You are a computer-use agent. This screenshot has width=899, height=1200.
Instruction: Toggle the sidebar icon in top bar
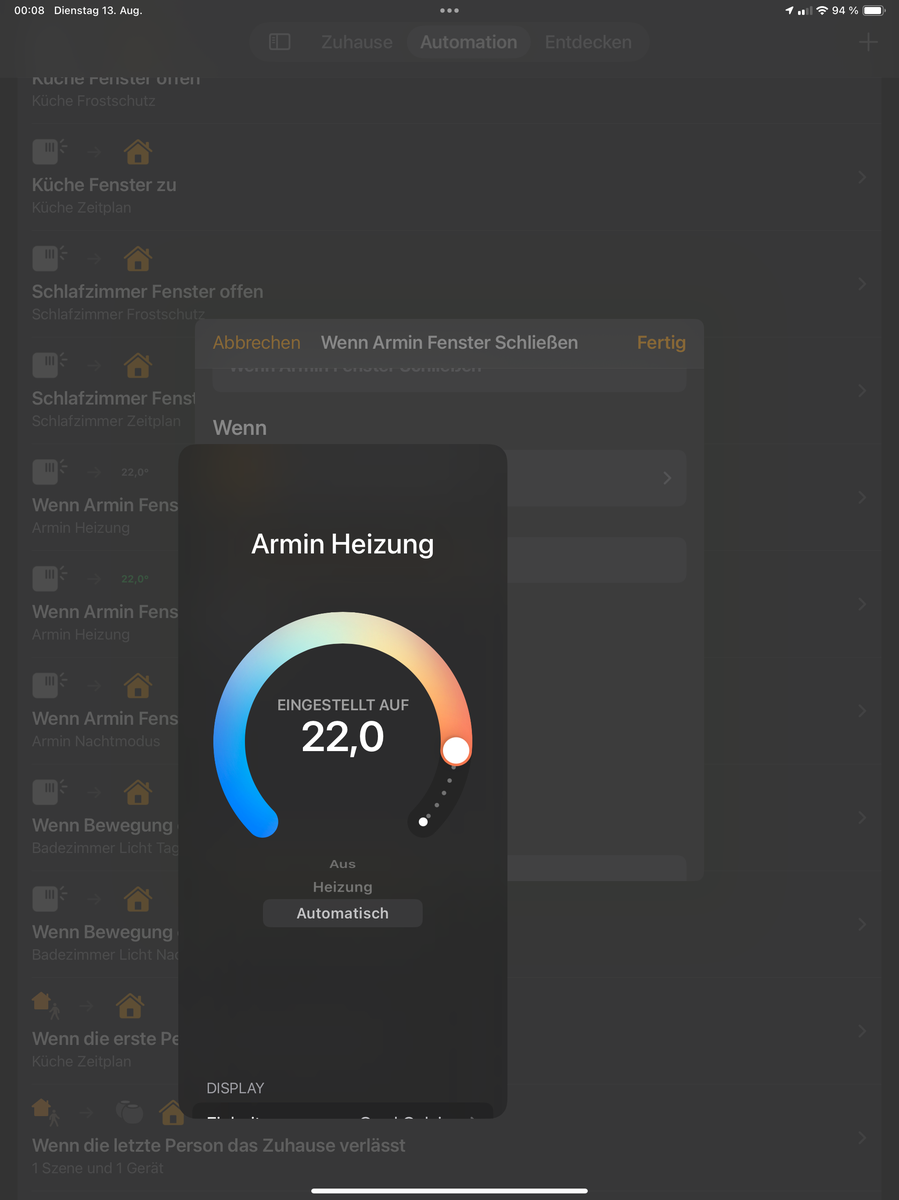[280, 42]
